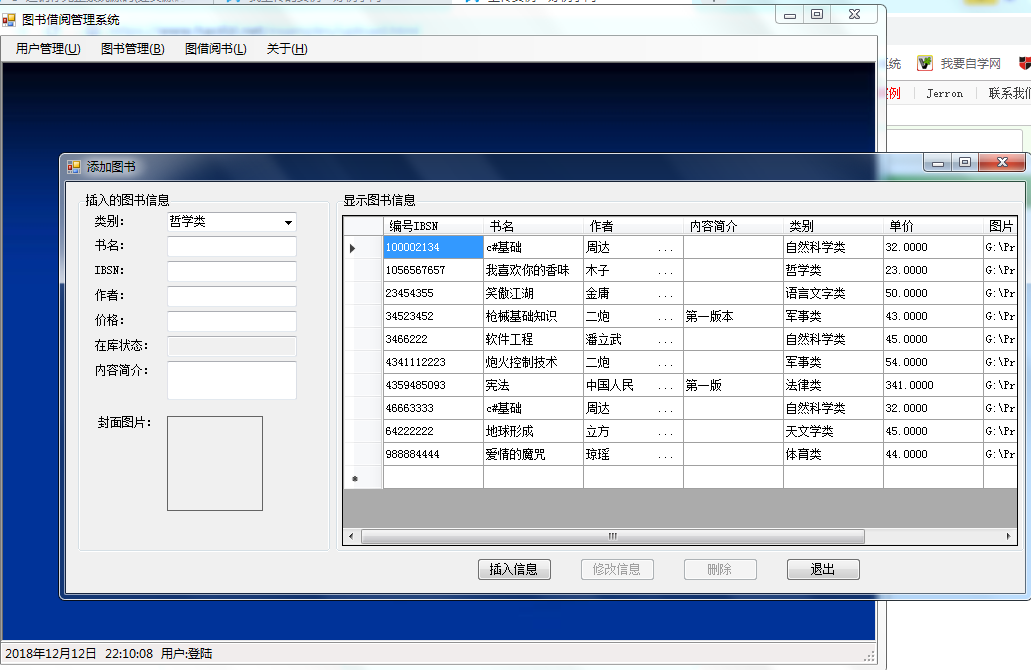Click the grid's horizontal scrollbar right arrow
1031x670 pixels.
pos(1009,537)
